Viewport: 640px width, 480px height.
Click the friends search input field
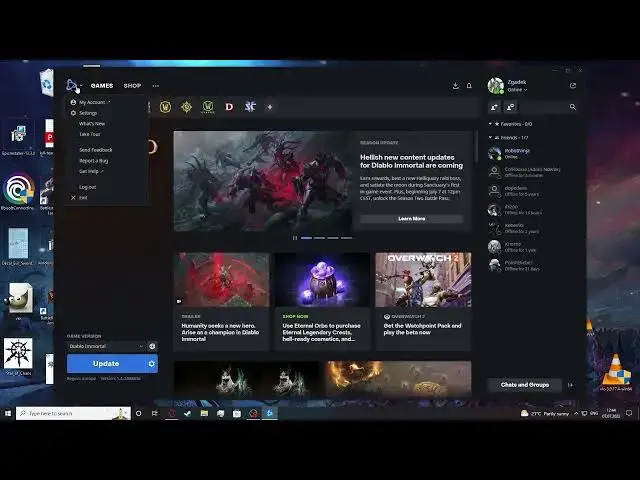(544, 107)
